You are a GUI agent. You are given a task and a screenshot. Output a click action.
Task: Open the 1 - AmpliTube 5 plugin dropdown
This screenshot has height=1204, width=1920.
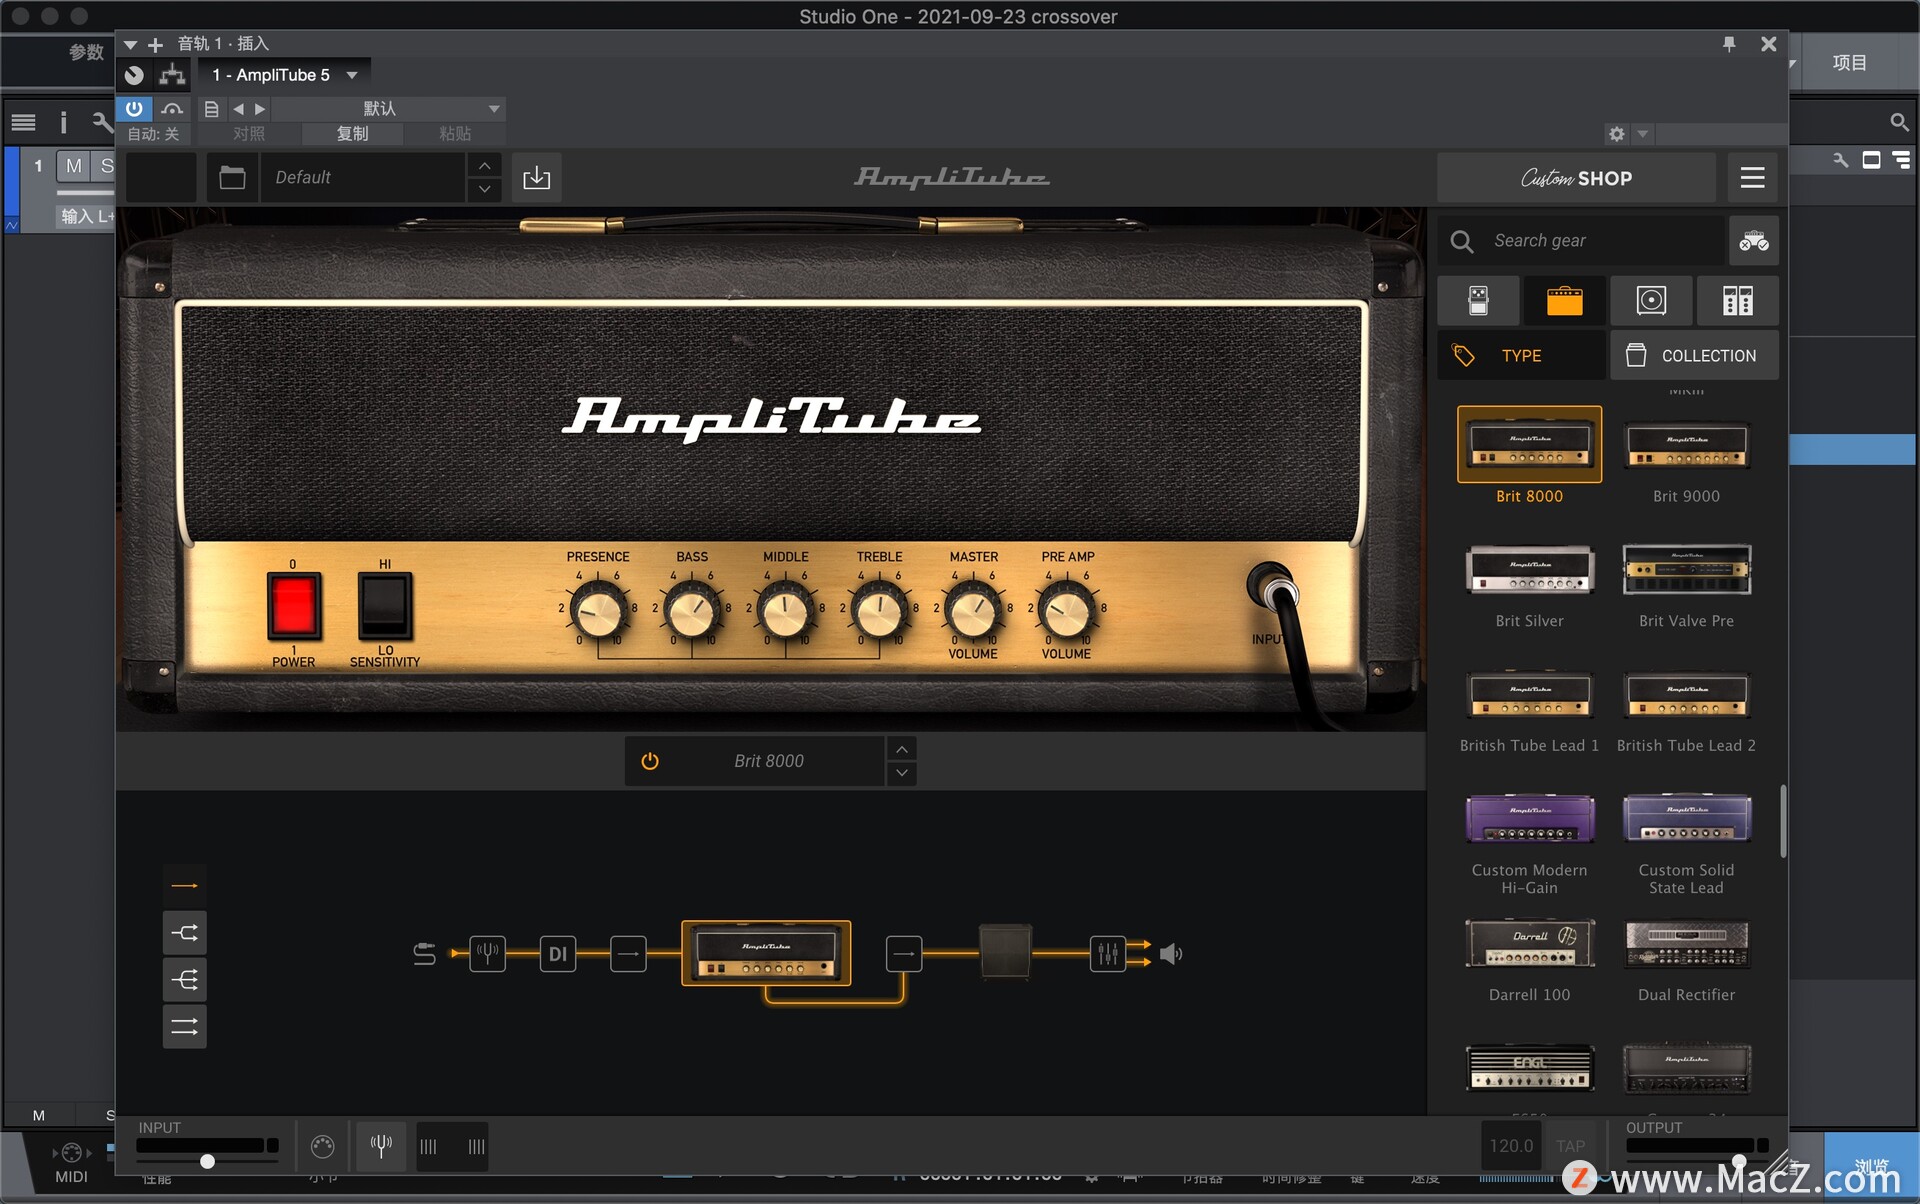(284, 75)
